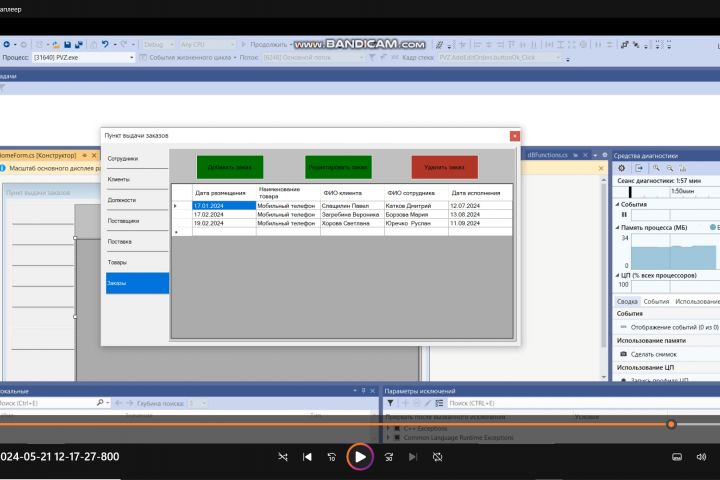Open the Debug configuration dropdown
Viewport: 720px width, 480px height.
pos(158,45)
